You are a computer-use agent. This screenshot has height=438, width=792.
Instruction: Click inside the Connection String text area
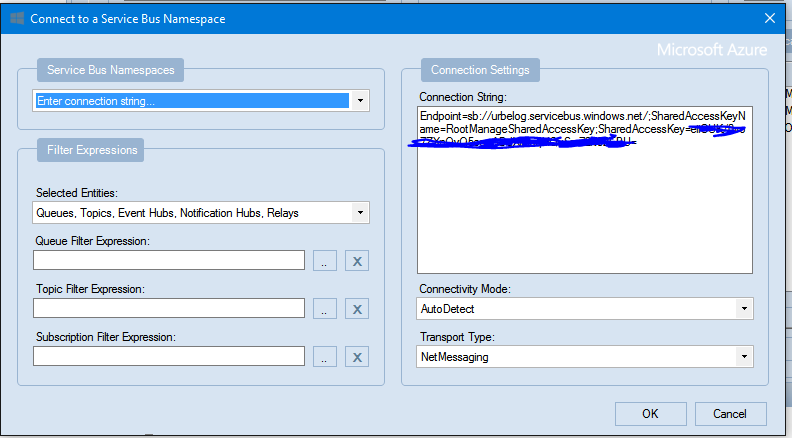point(584,210)
